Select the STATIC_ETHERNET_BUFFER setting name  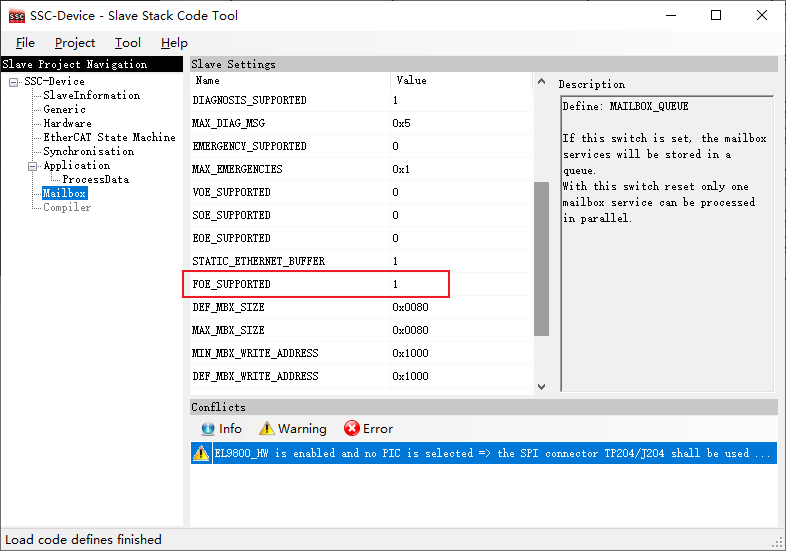pos(259,262)
